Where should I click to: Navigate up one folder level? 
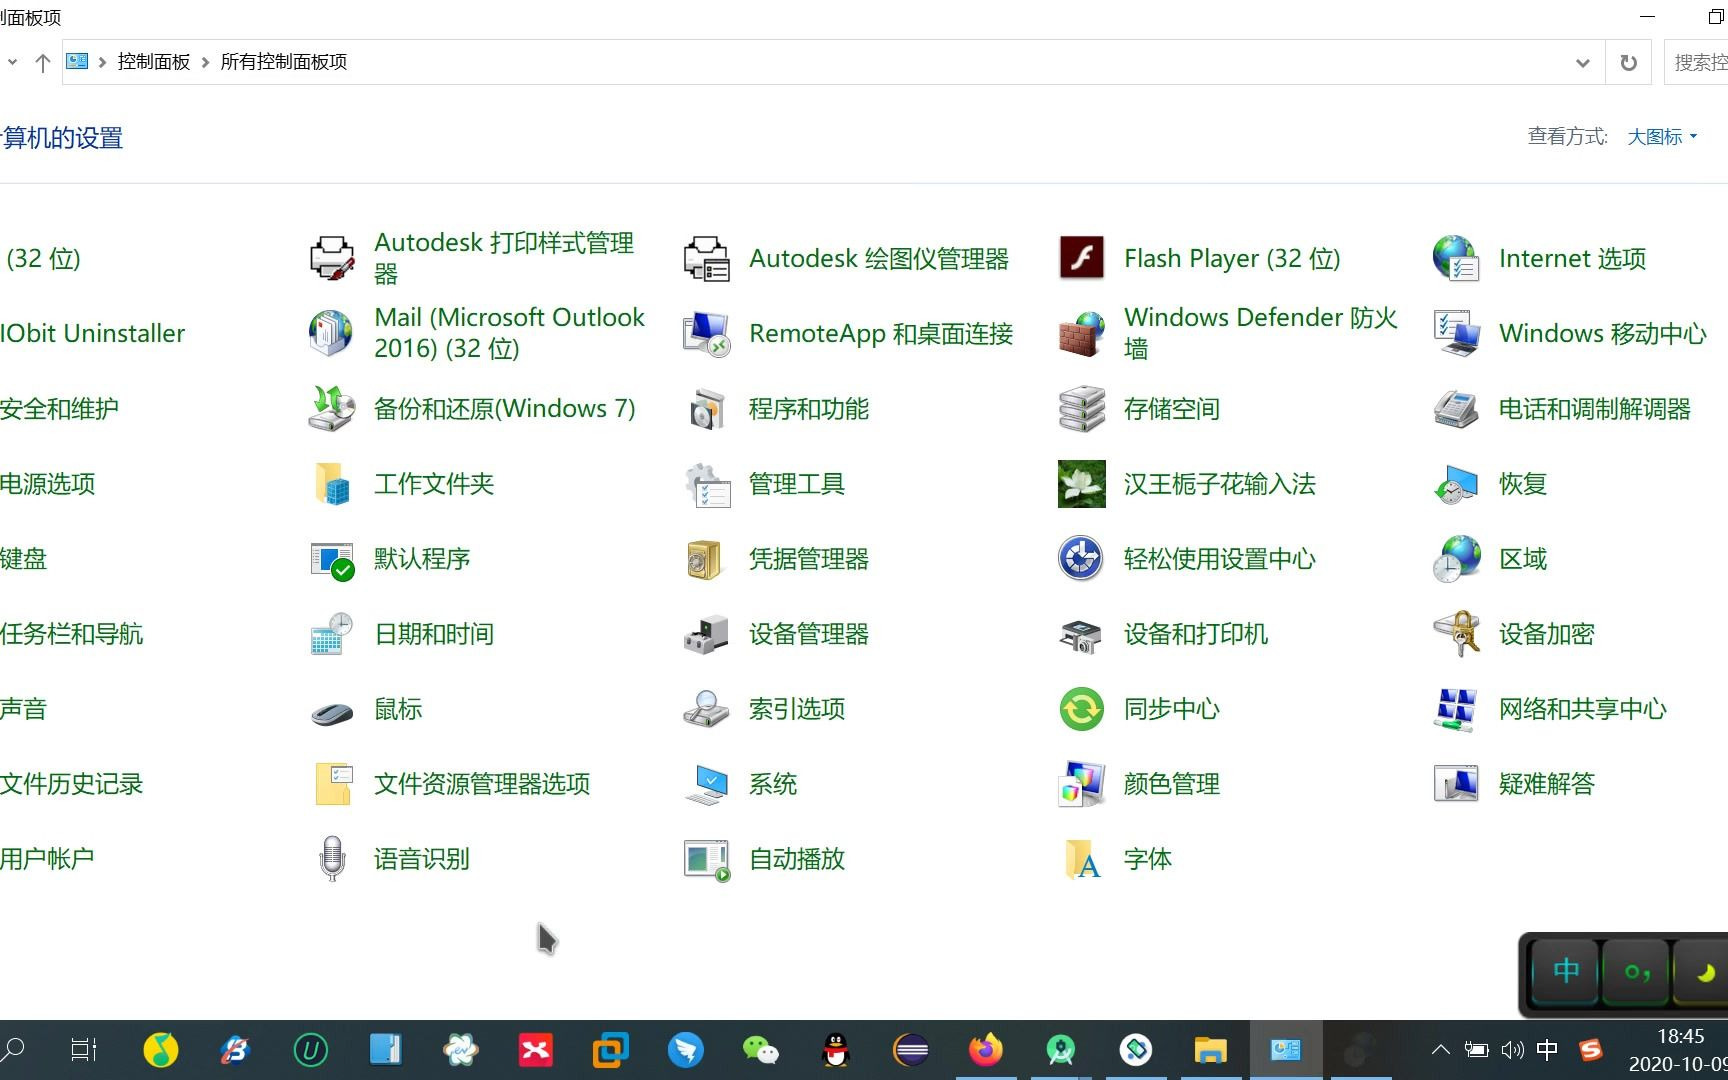tap(42, 61)
